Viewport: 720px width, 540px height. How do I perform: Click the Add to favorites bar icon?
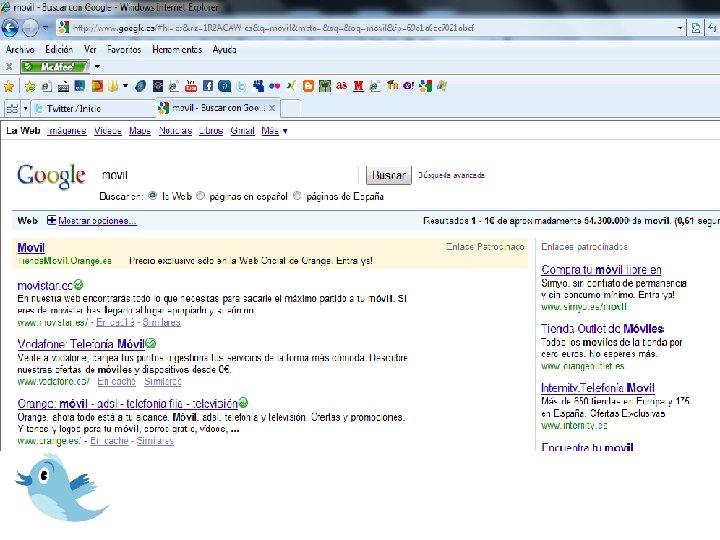30,86
